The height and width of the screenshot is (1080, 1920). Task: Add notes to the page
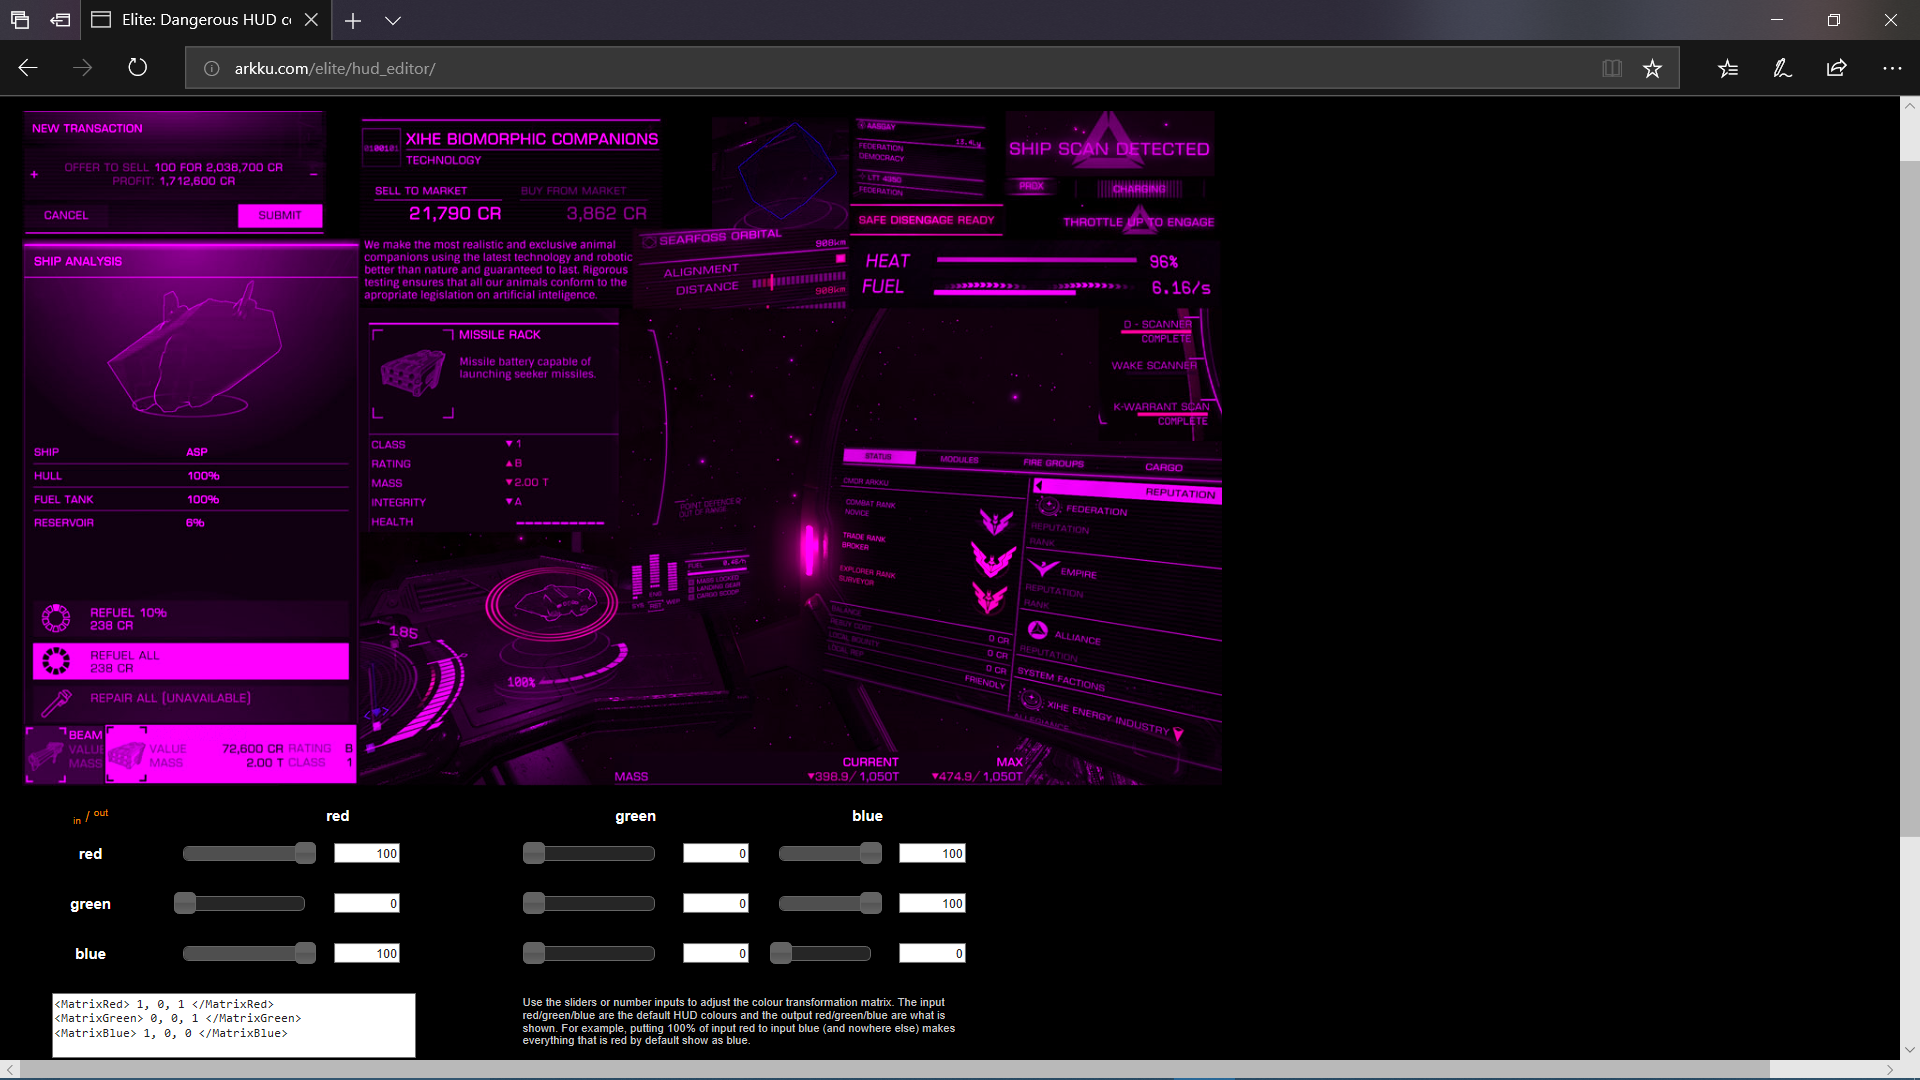[x=1782, y=69]
